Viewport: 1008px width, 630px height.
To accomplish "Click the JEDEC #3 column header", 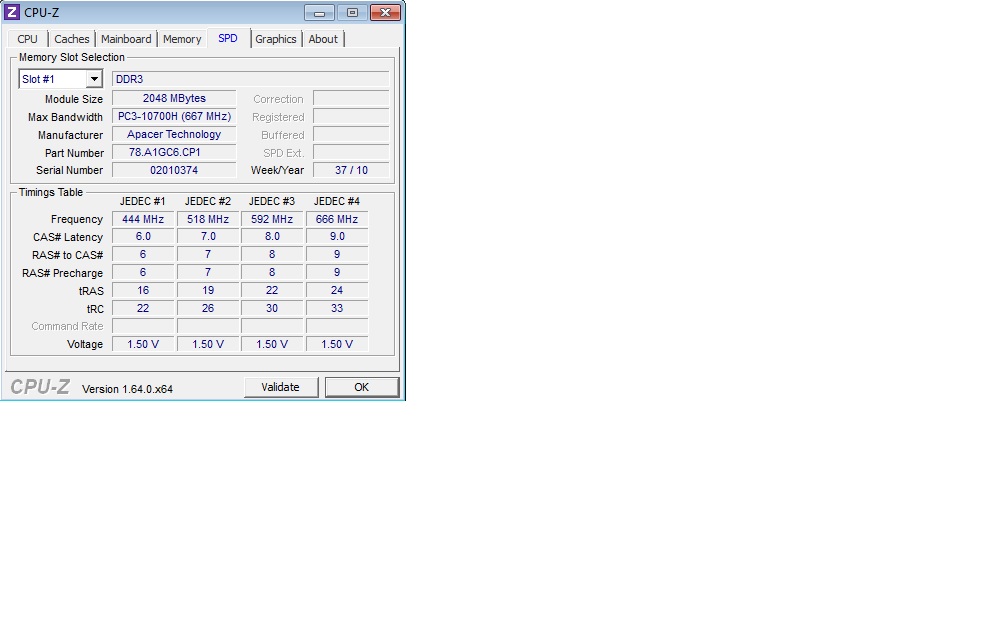I will pos(272,201).
